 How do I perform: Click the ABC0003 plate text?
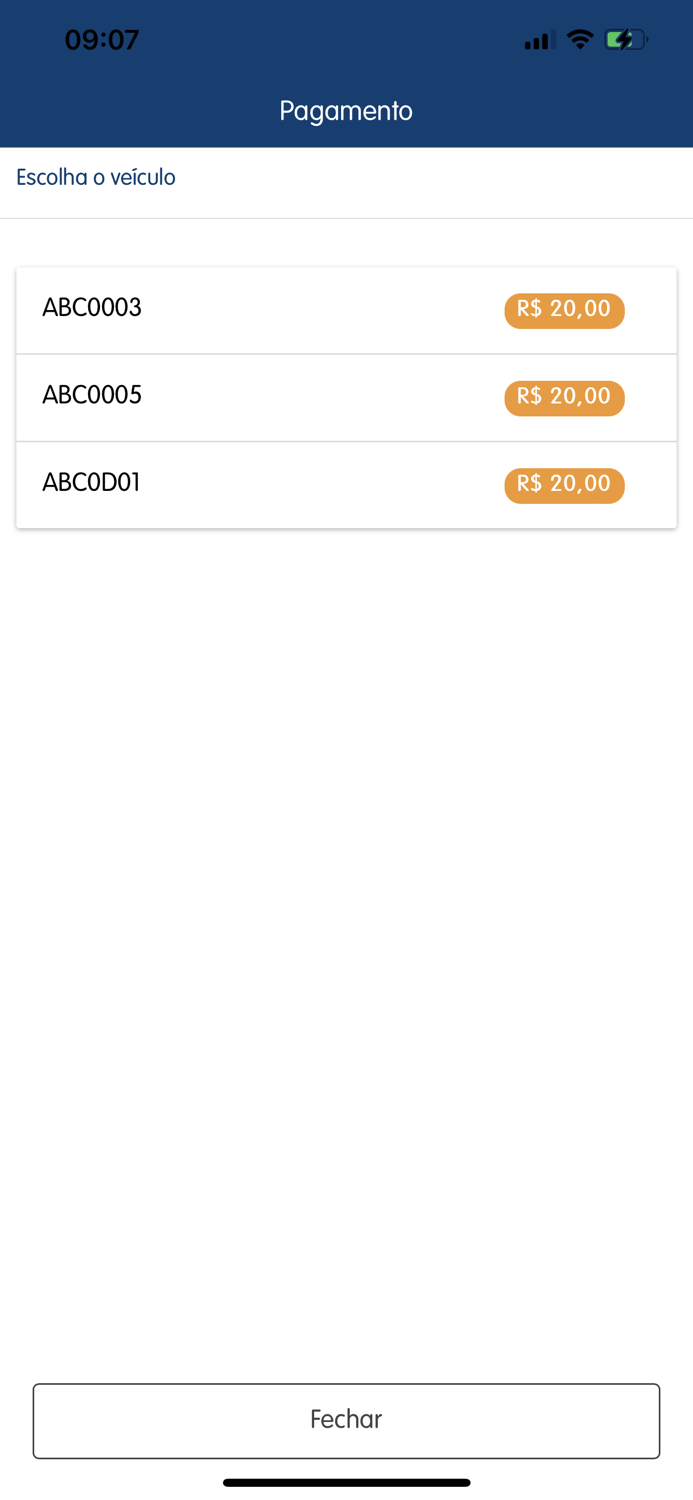point(91,308)
